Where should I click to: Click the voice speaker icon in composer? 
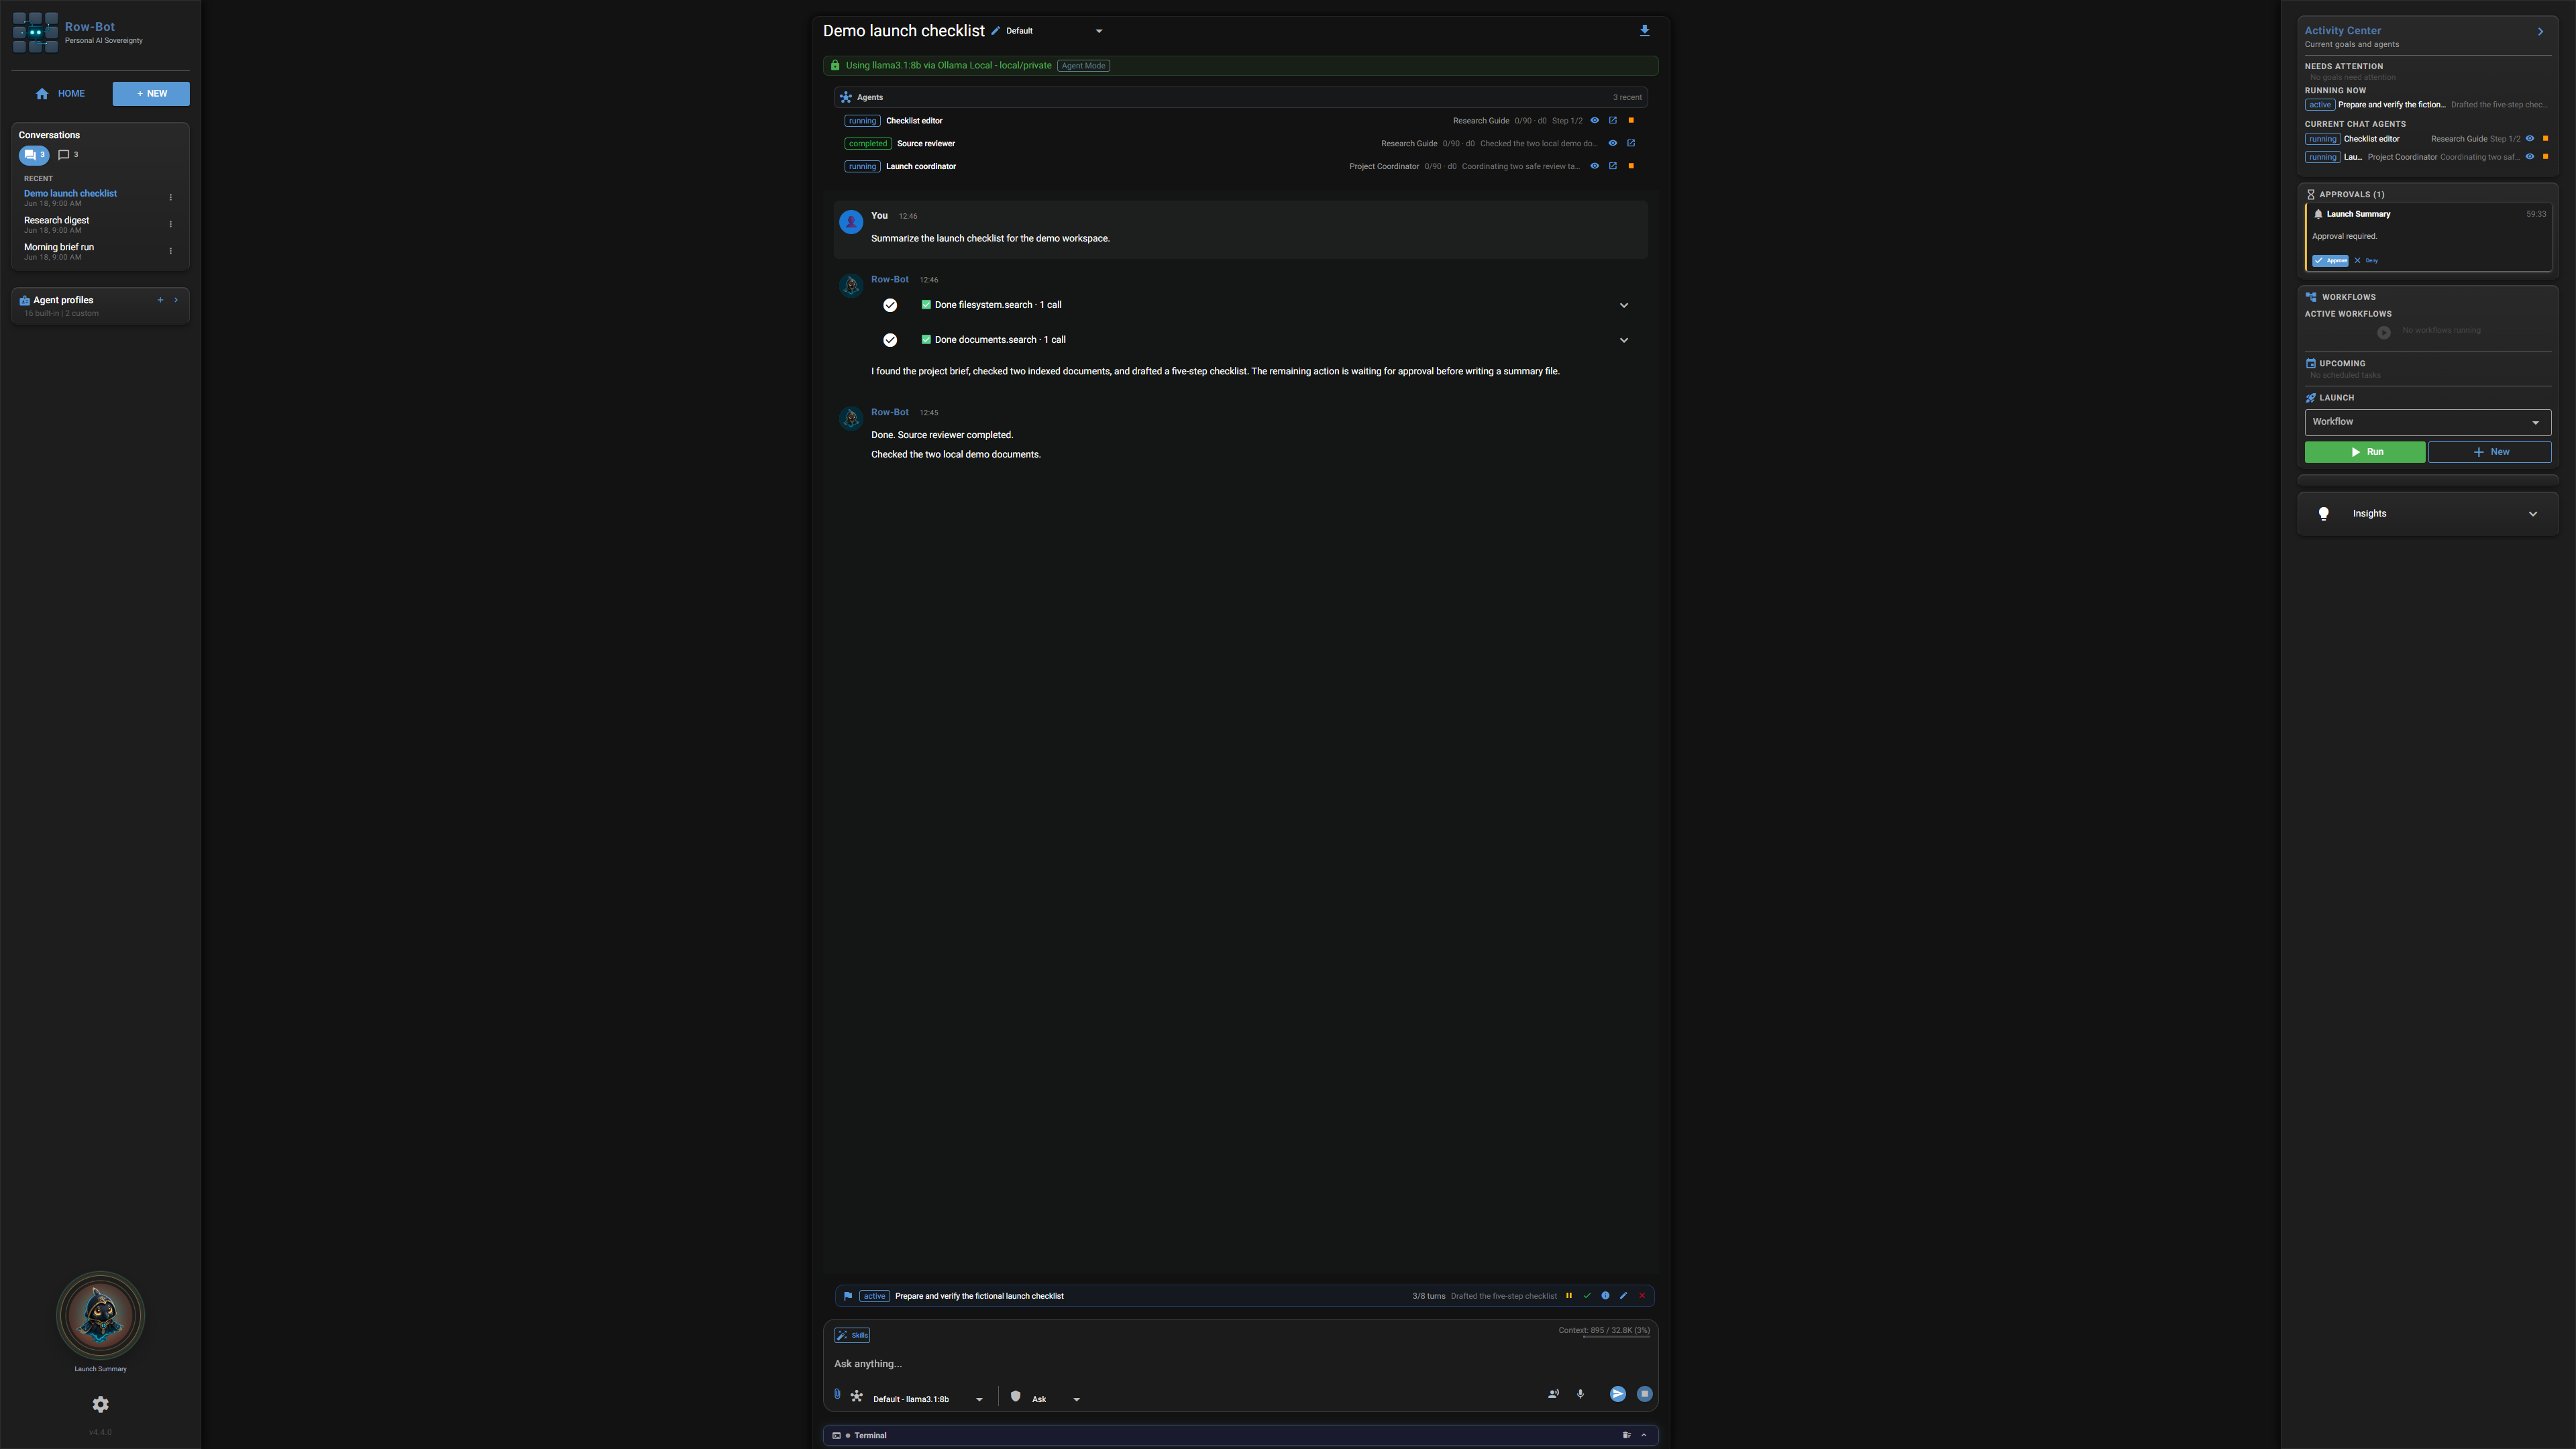1553,1394
